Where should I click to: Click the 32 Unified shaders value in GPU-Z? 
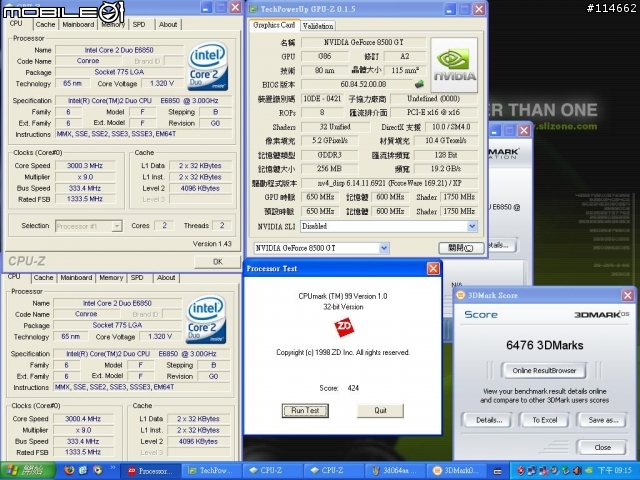tap(335, 127)
